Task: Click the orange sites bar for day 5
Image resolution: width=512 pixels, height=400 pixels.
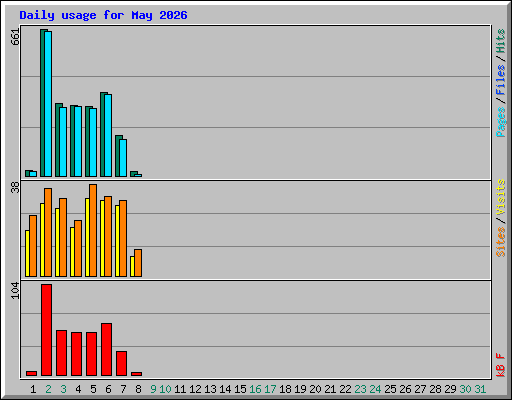Action: [x=93, y=230]
